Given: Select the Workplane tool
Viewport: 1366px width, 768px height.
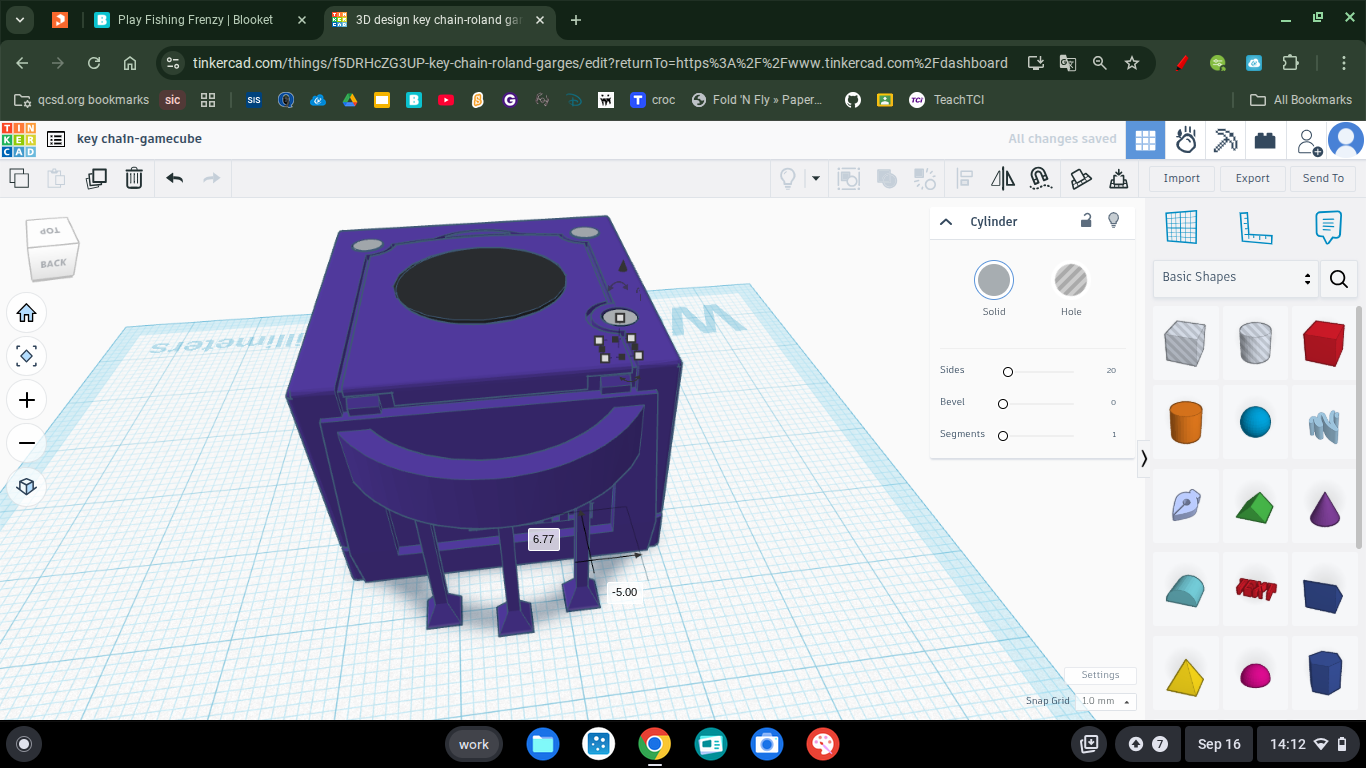Looking at the screenshot, I should click(x=1182, y=227).
